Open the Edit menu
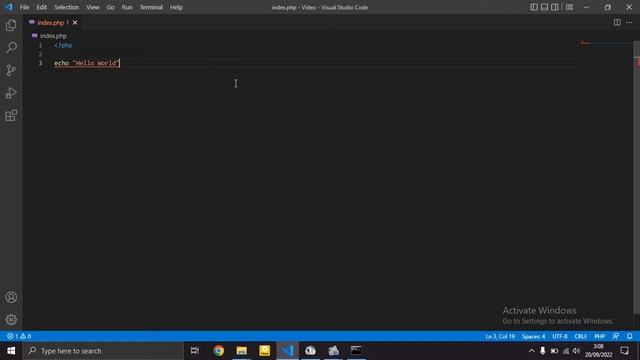 (x=42, y=7)
